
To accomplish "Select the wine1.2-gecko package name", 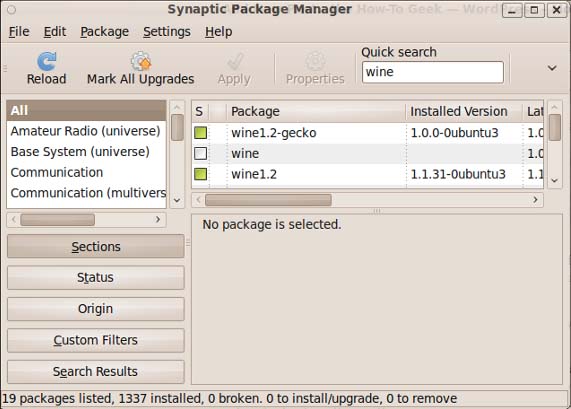I will 273,133.
